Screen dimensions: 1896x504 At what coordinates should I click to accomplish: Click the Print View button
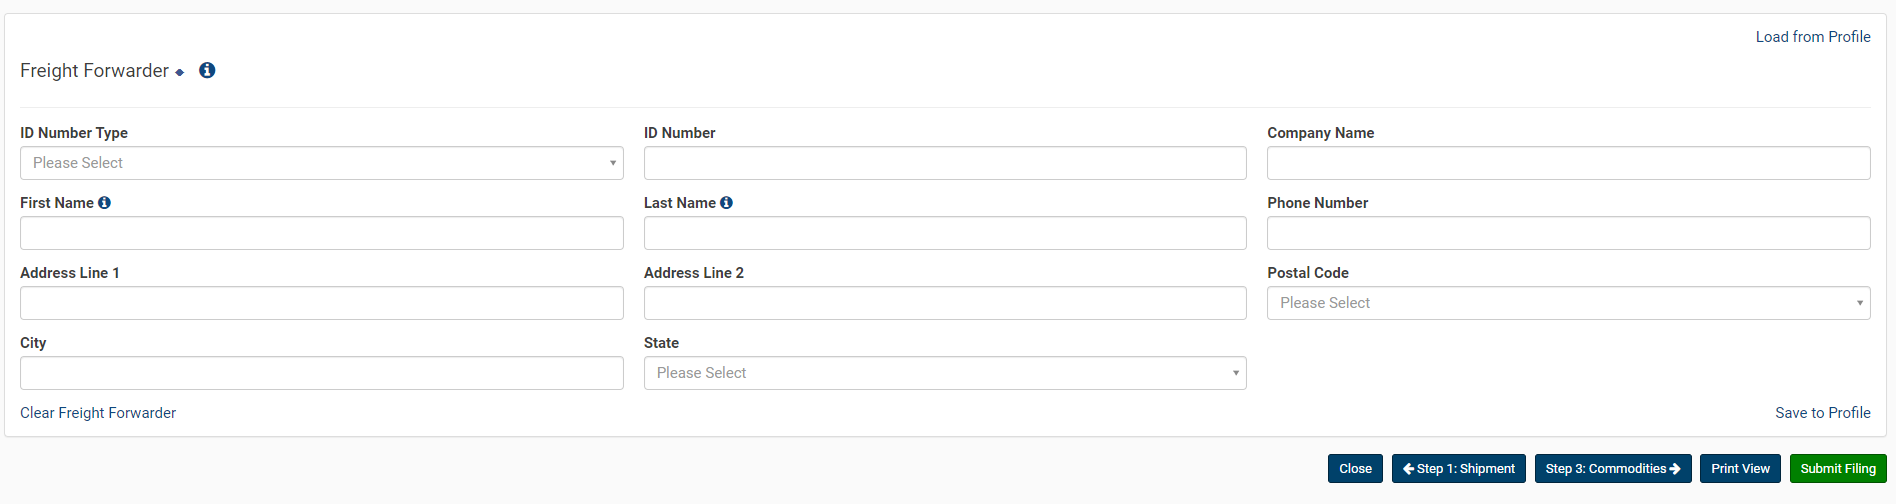(1740, 469)
